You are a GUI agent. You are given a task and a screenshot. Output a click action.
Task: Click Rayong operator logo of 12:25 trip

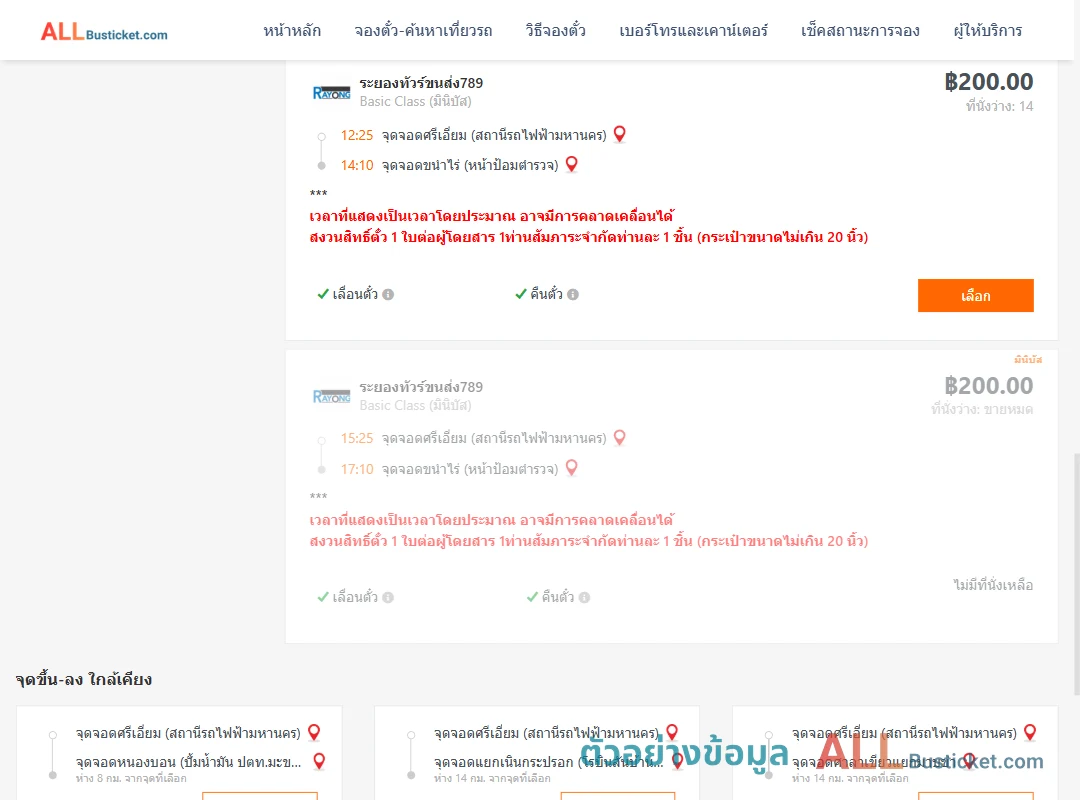coord(331,93)
